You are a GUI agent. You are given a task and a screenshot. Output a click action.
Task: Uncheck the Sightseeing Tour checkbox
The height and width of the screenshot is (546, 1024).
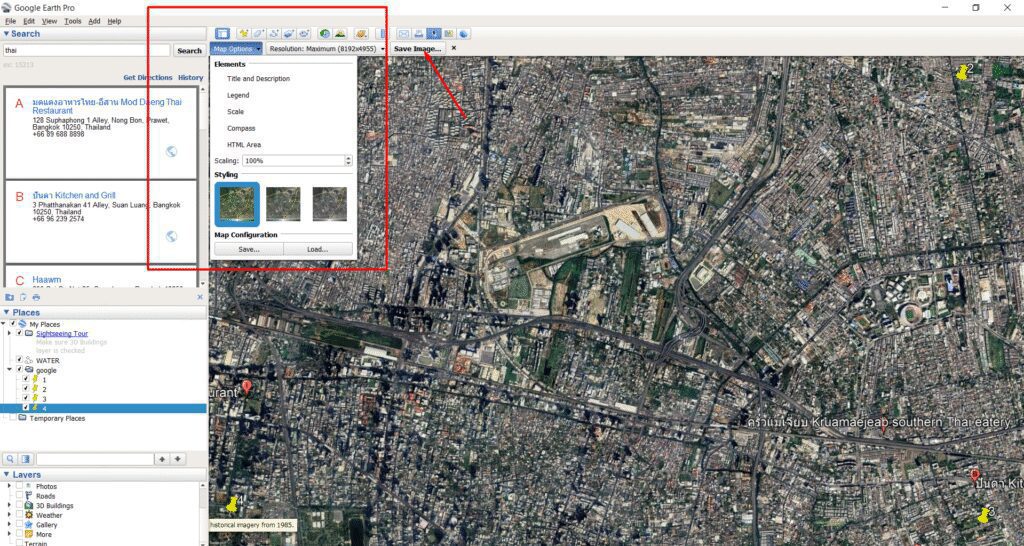19,333
